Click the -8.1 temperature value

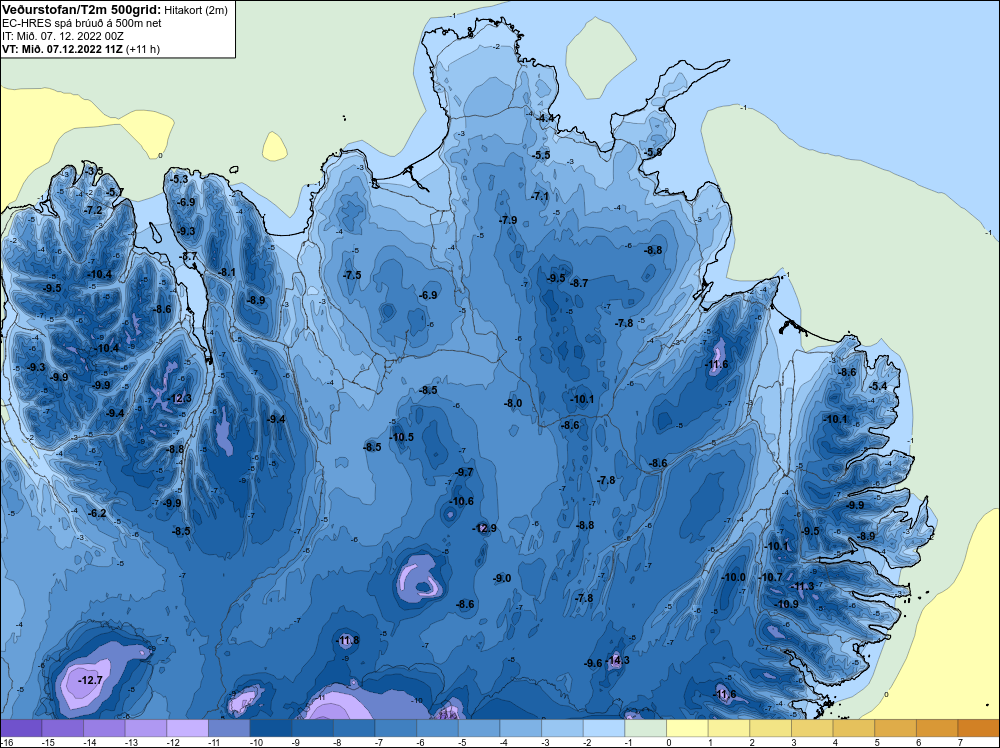227,272
